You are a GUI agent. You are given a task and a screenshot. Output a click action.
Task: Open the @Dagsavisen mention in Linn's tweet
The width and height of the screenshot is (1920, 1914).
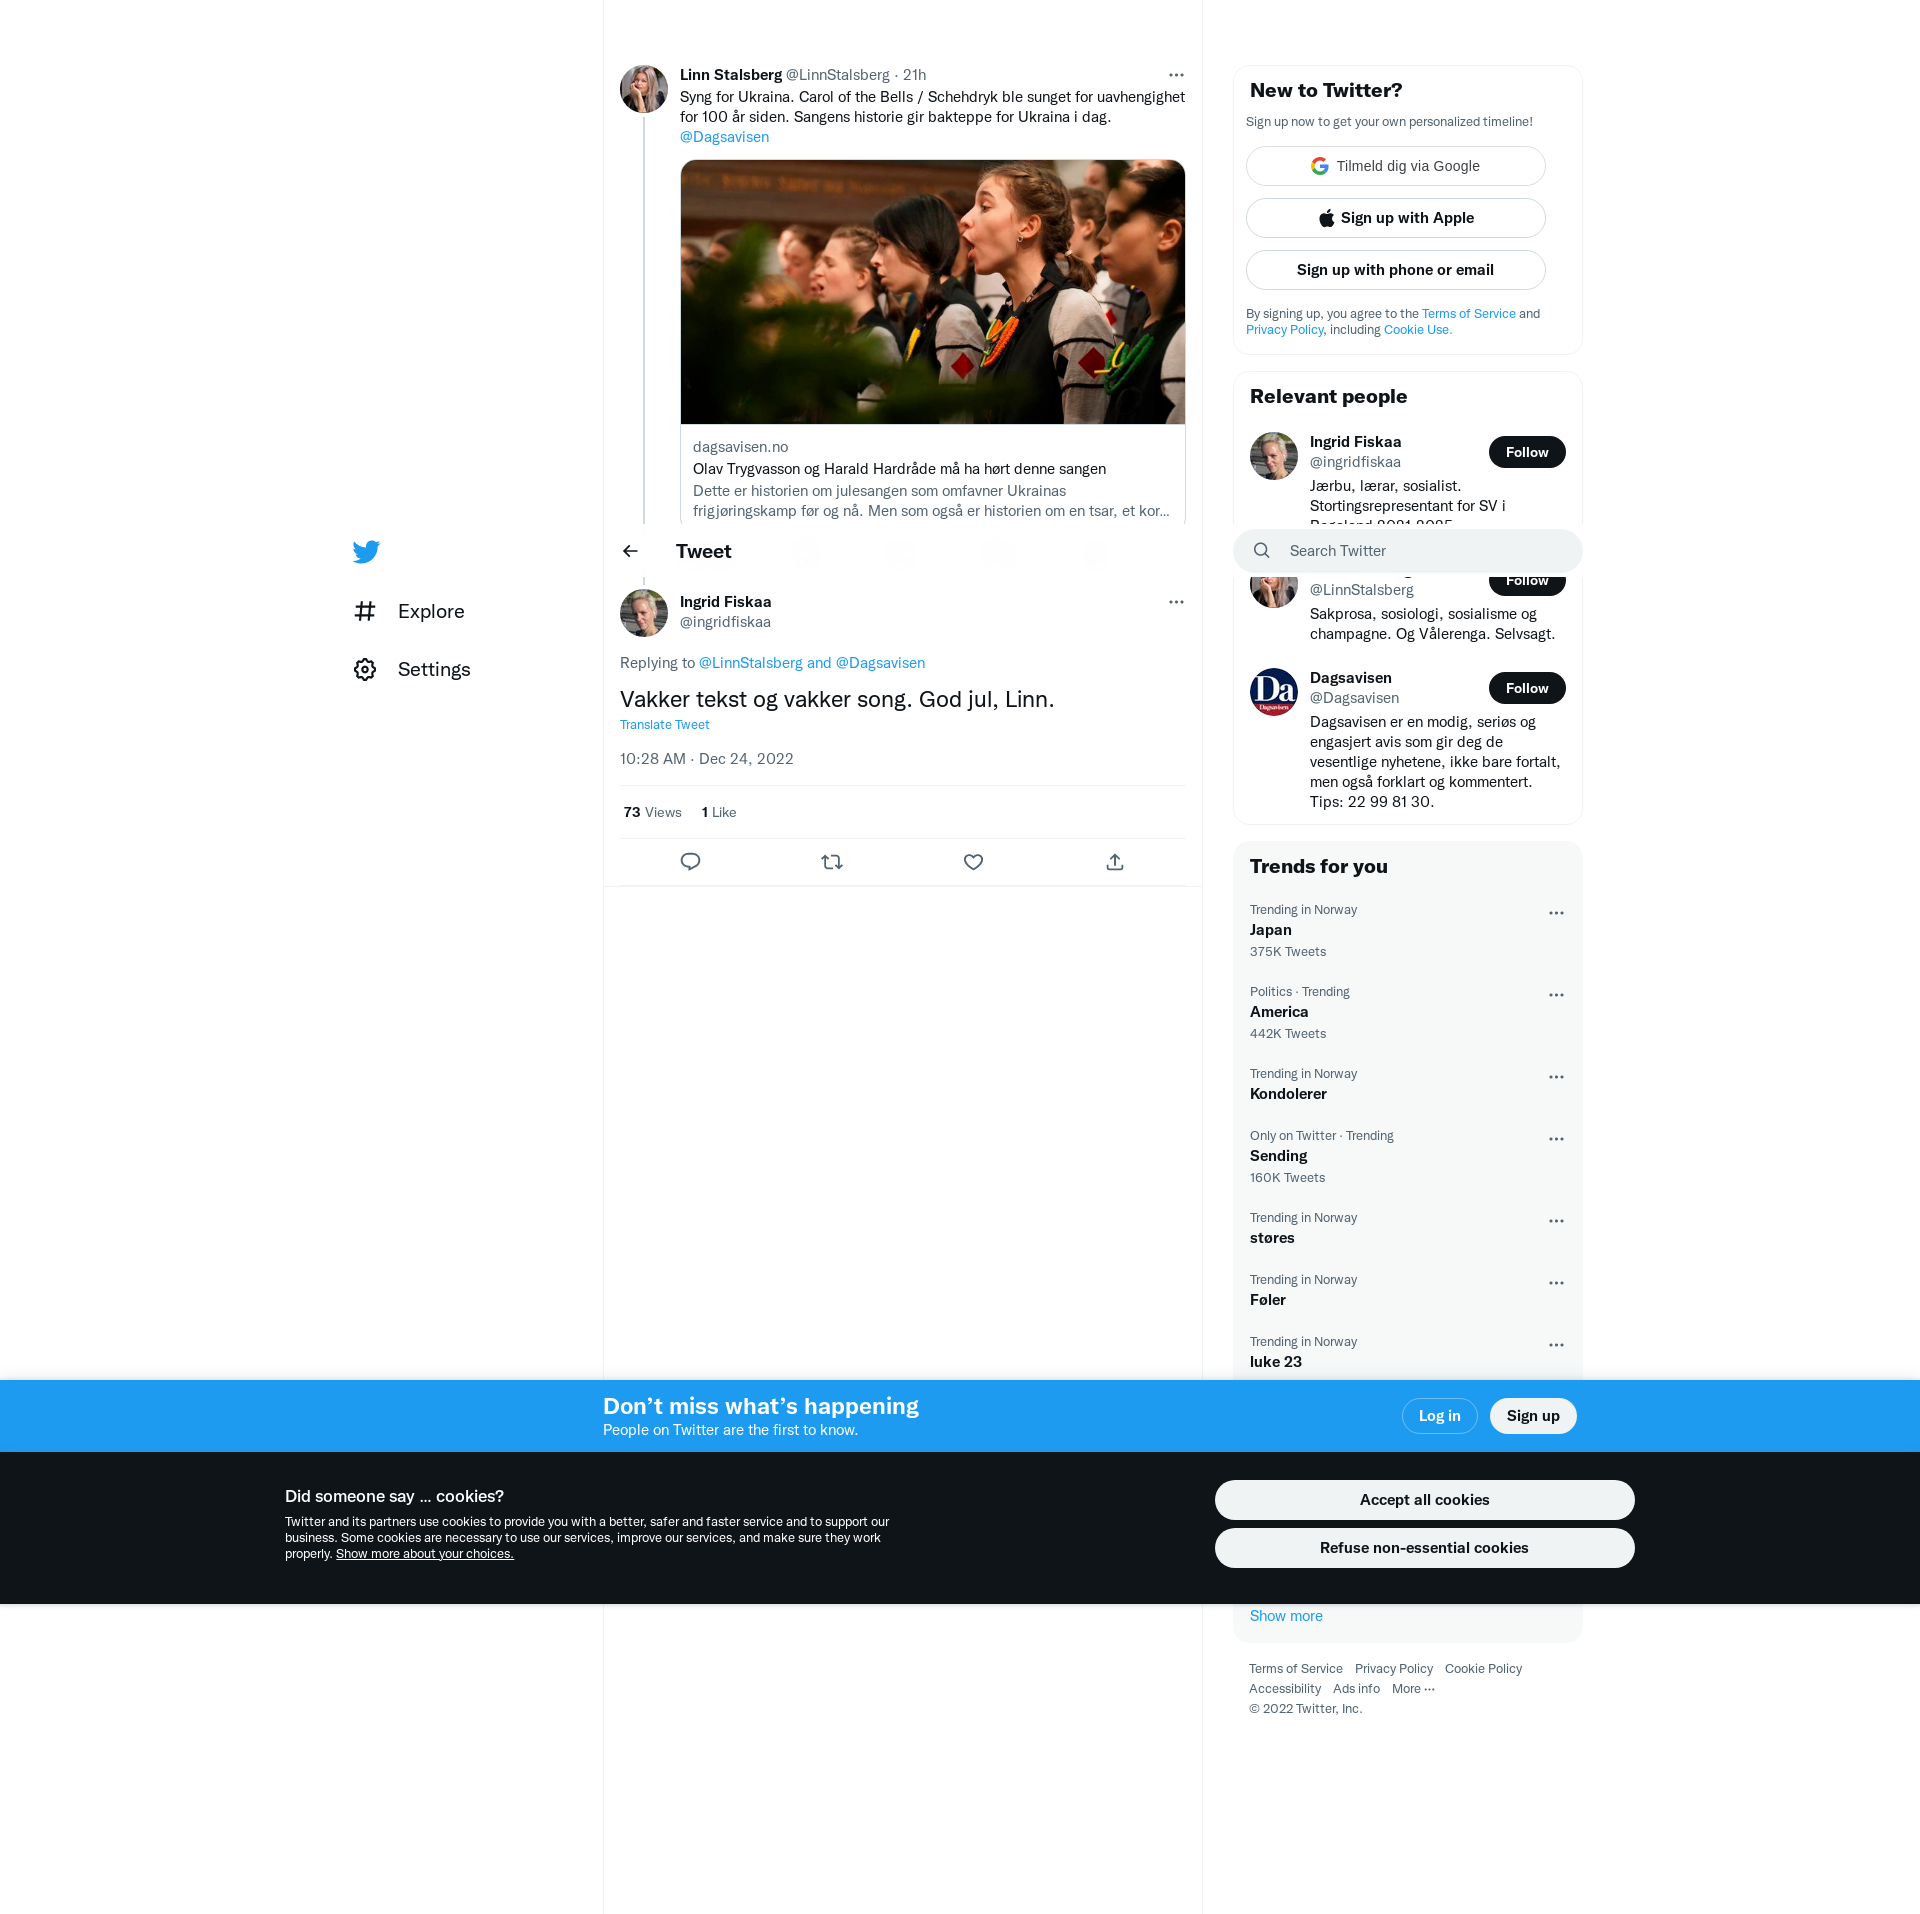point(724,137)
